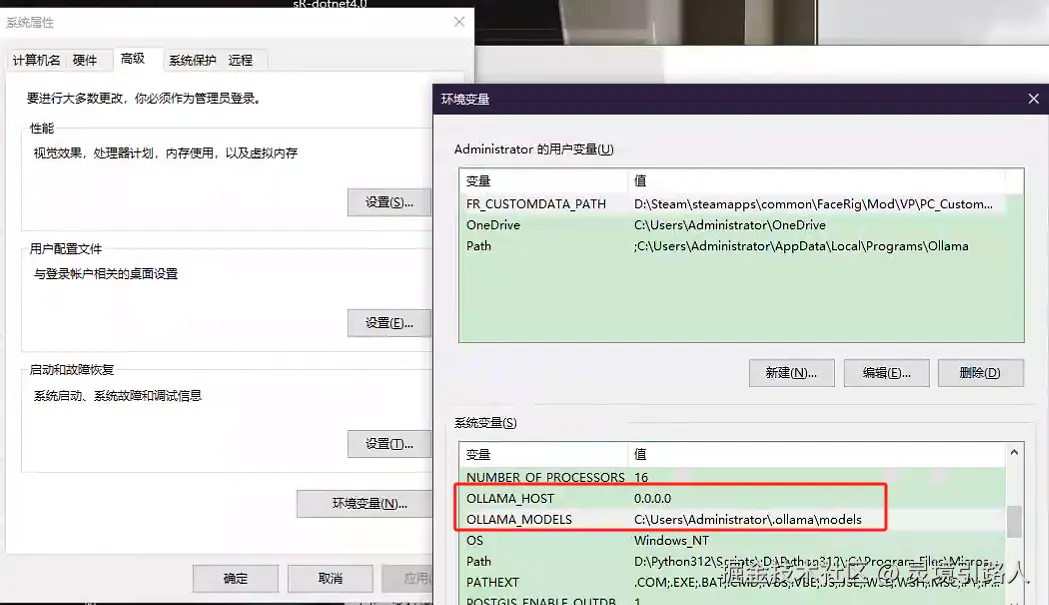This screenshot has width=1049, height=605.
Task: Click 设置(E) button under 用户配置文件
Action: pos(389,323)
